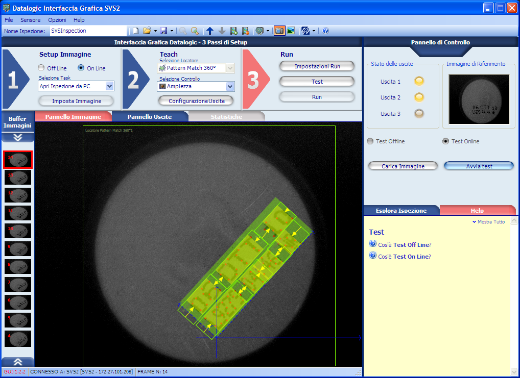The height and width of the screenshot is (378, 520).
Task: Open the Seleziona Task dropdown
Action: [76, 86]
